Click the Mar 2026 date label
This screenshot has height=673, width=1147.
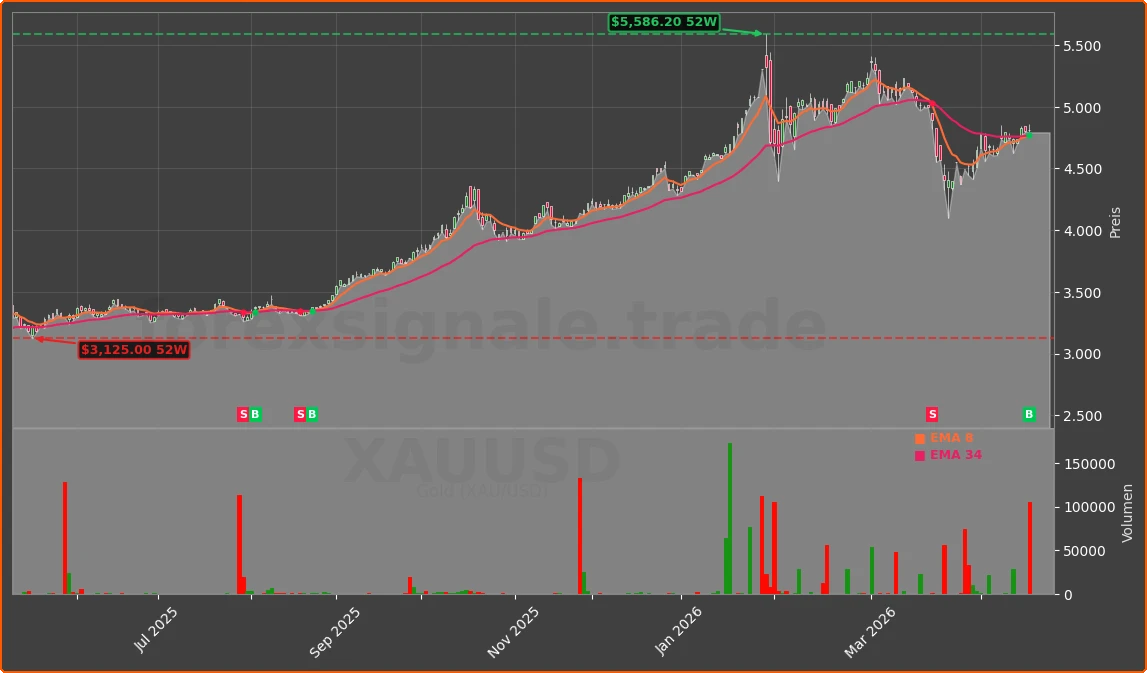(x=868, y=633)
